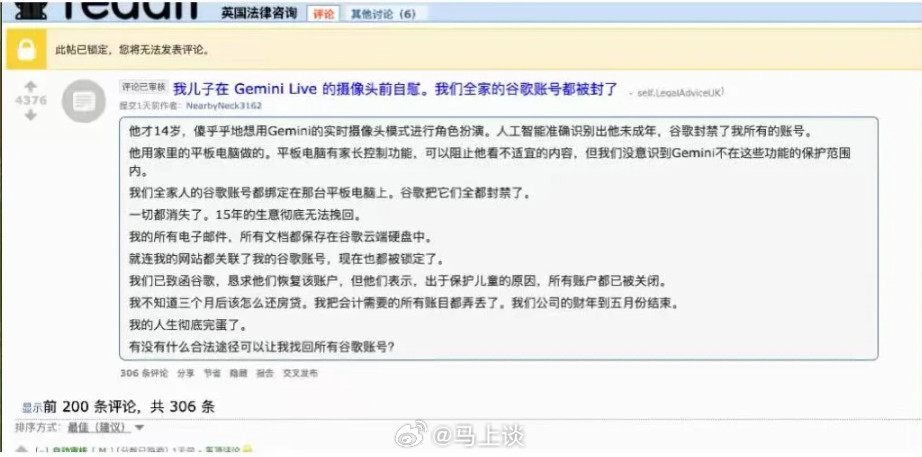Screen dimensions: 922x457
Task: Switch to the 其他讨论 (6) tab
Action: [383, 14]
